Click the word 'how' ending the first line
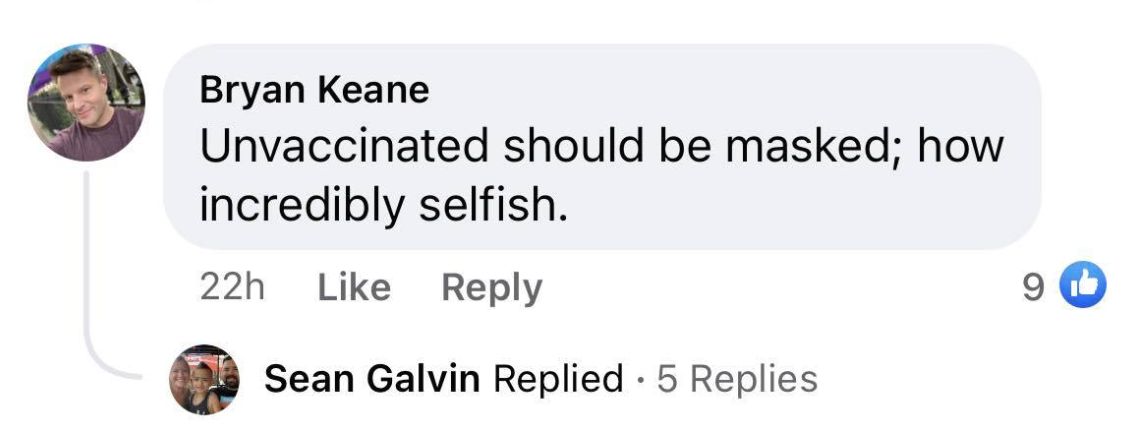The width and height of the screenshot is (1140, 444). [959, 147]
